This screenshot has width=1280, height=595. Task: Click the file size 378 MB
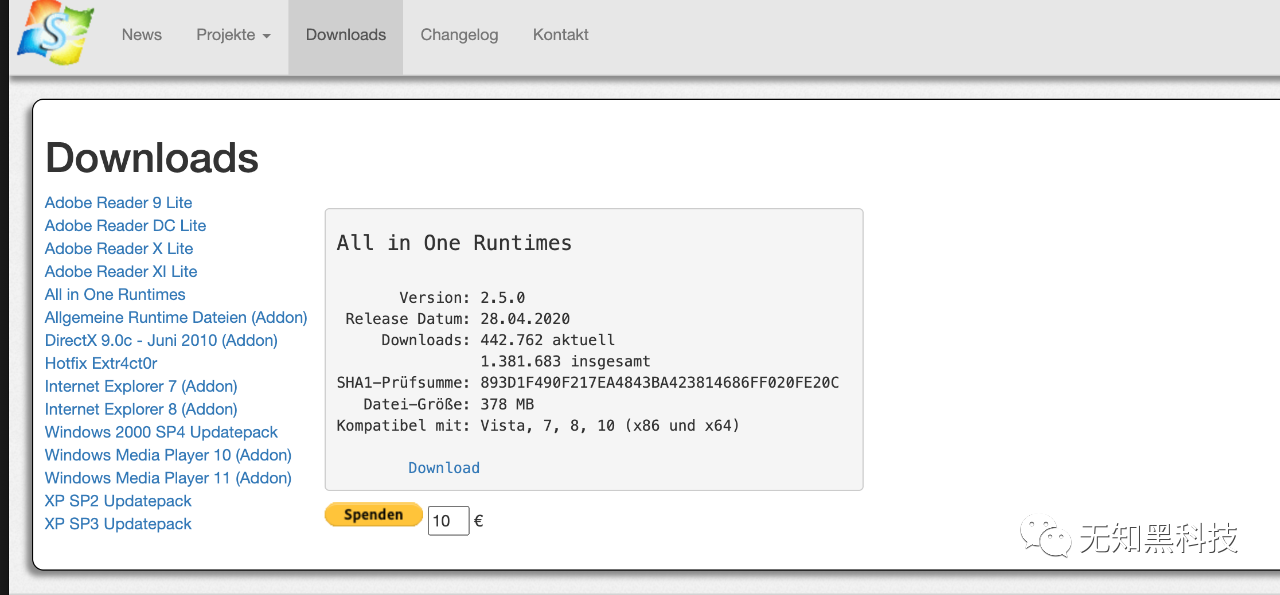[507, 405]
